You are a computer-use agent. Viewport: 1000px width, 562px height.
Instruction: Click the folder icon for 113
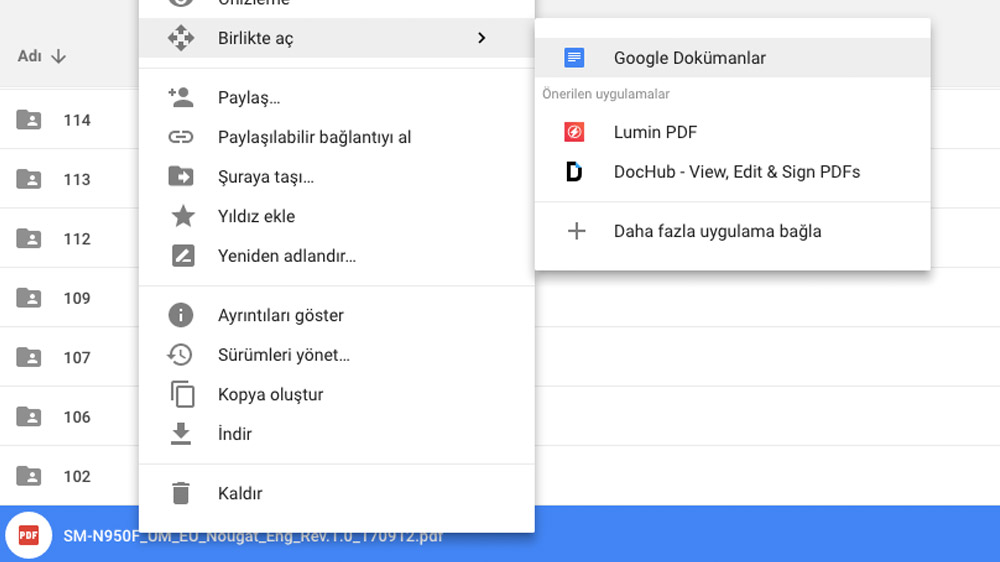29,179
